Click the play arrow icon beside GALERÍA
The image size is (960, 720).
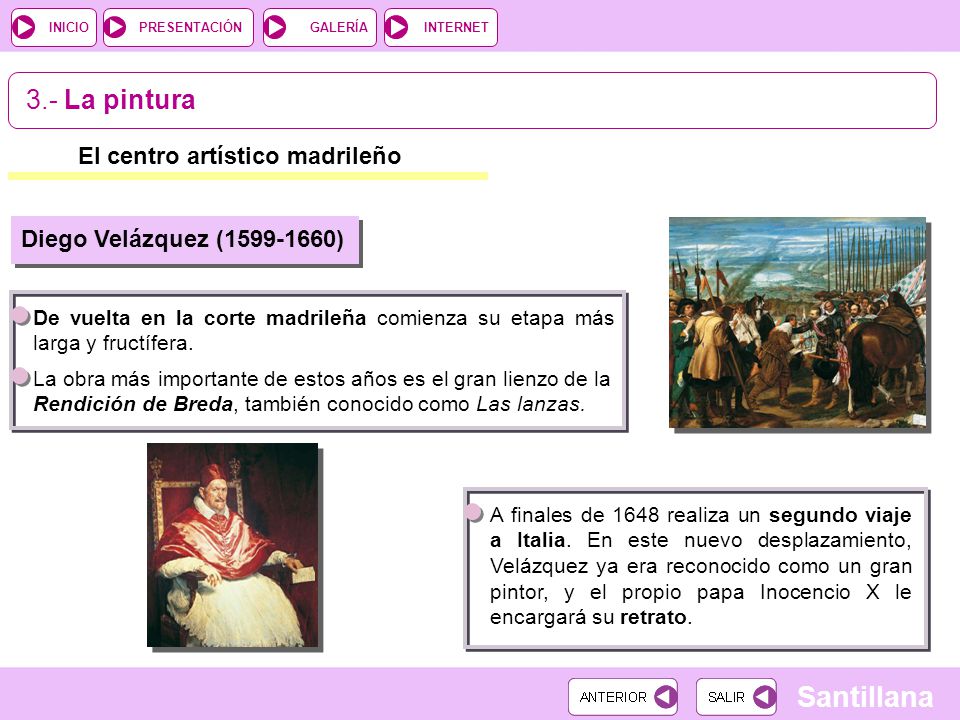pyautogui.click(x=276, y=28)
